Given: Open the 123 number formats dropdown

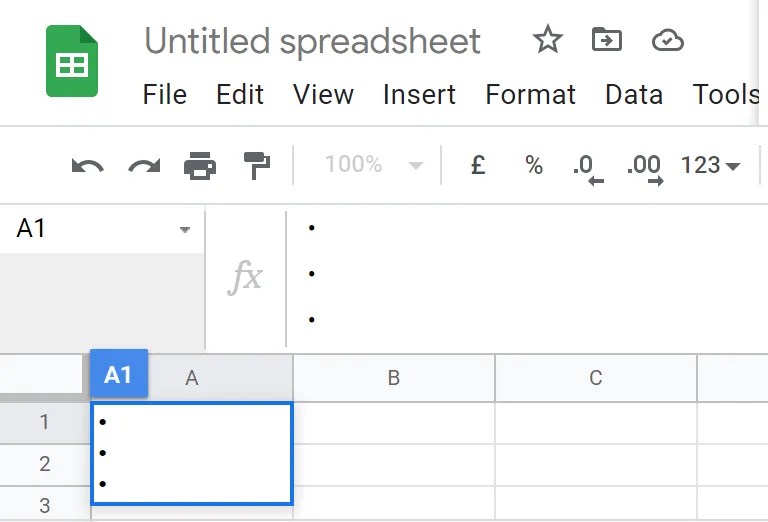Looking at the screenshot, I should point(710,166).
